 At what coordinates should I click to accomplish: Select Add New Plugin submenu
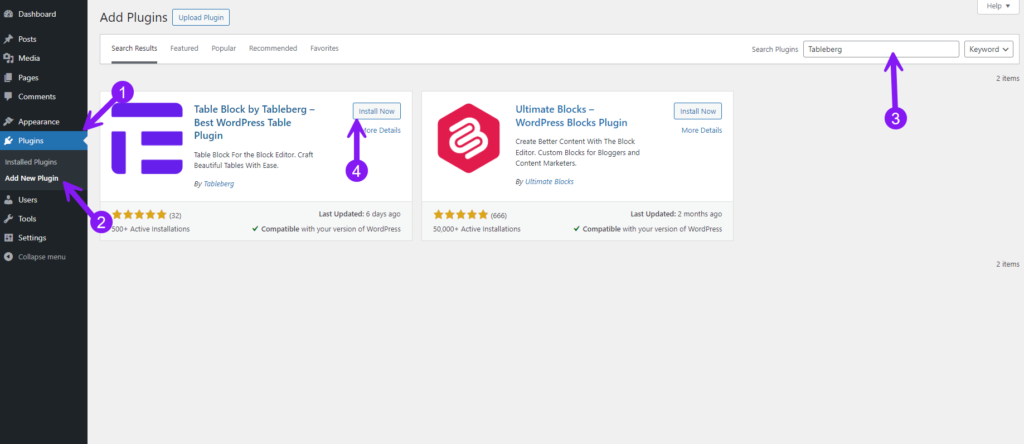[31, 178]
